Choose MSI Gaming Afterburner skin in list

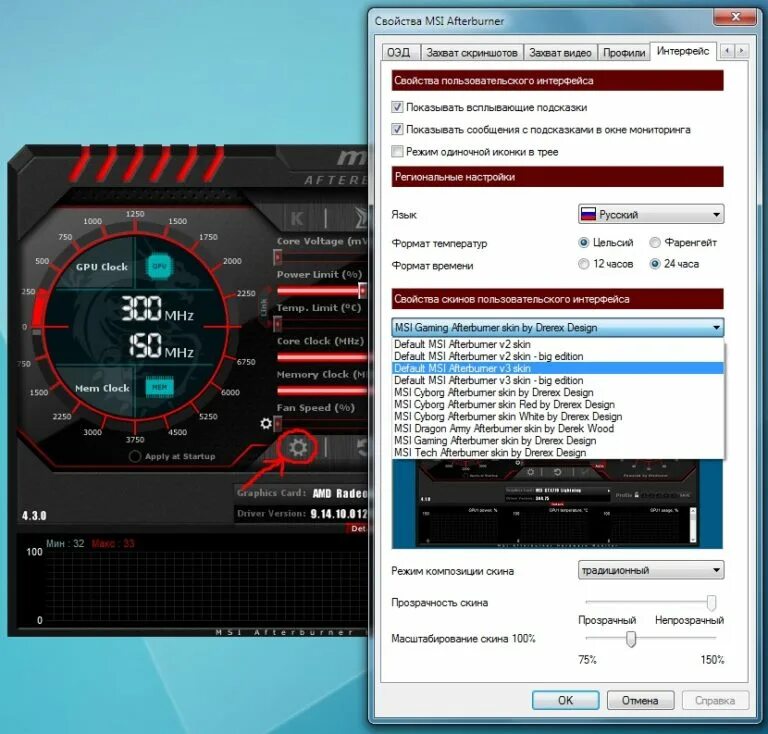click(558, 441)
